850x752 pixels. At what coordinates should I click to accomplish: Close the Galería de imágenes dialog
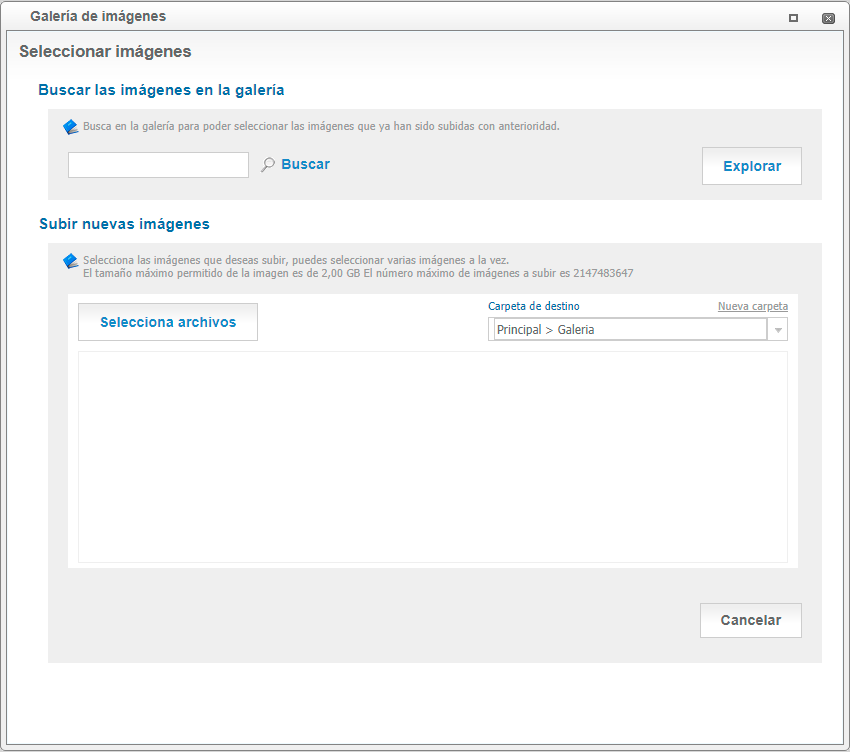[828, 18]
